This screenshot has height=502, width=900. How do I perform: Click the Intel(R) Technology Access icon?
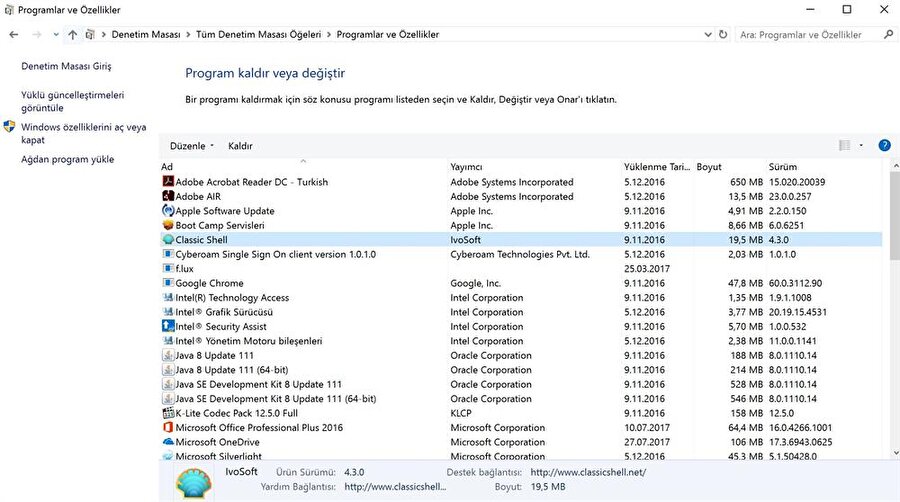[x=168, y=297]
